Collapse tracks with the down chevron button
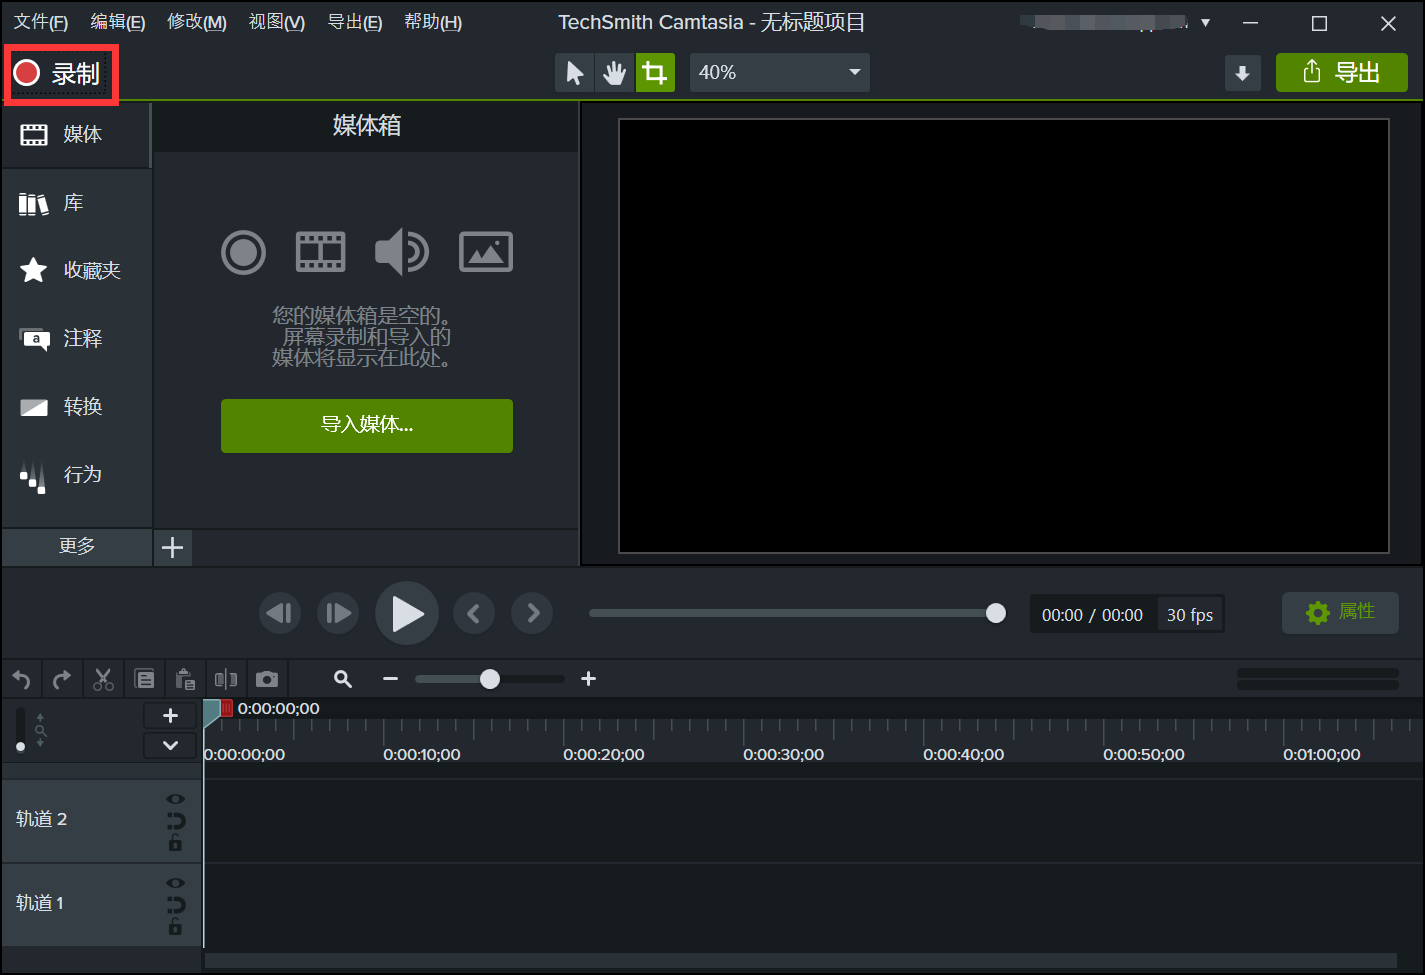 point(170,745)
